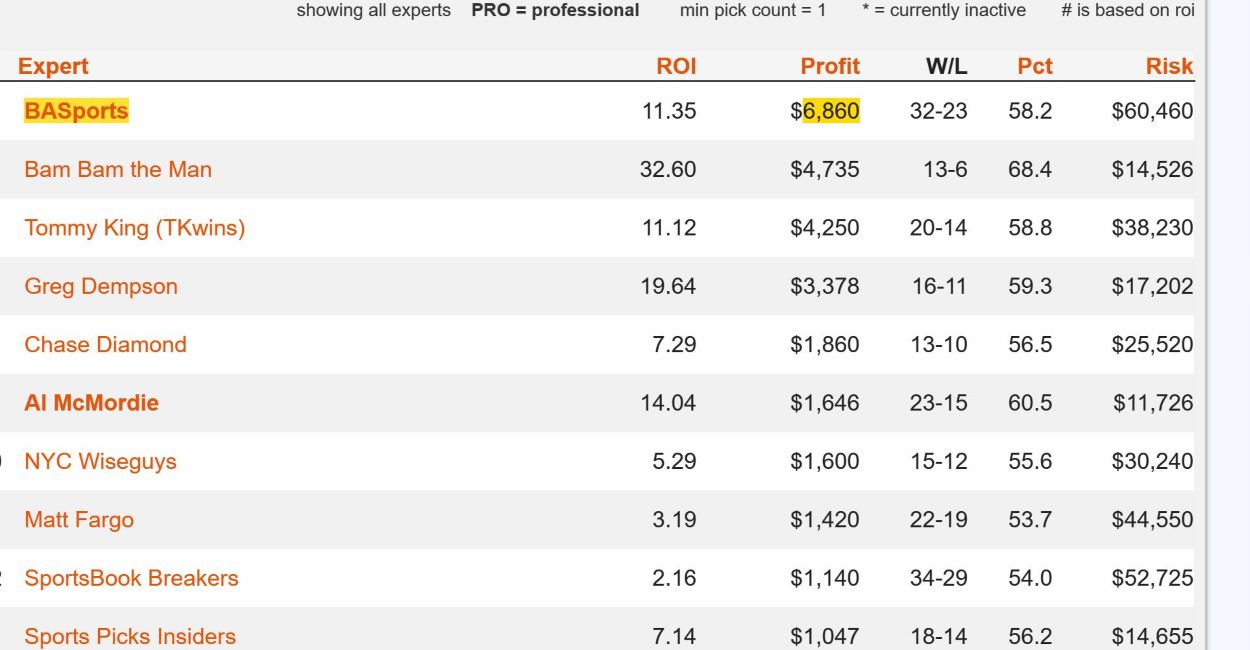Viewport: 1250px width, 650px height.
Task: Sort table by Risk column header
Action: [x=1169, y=66]
